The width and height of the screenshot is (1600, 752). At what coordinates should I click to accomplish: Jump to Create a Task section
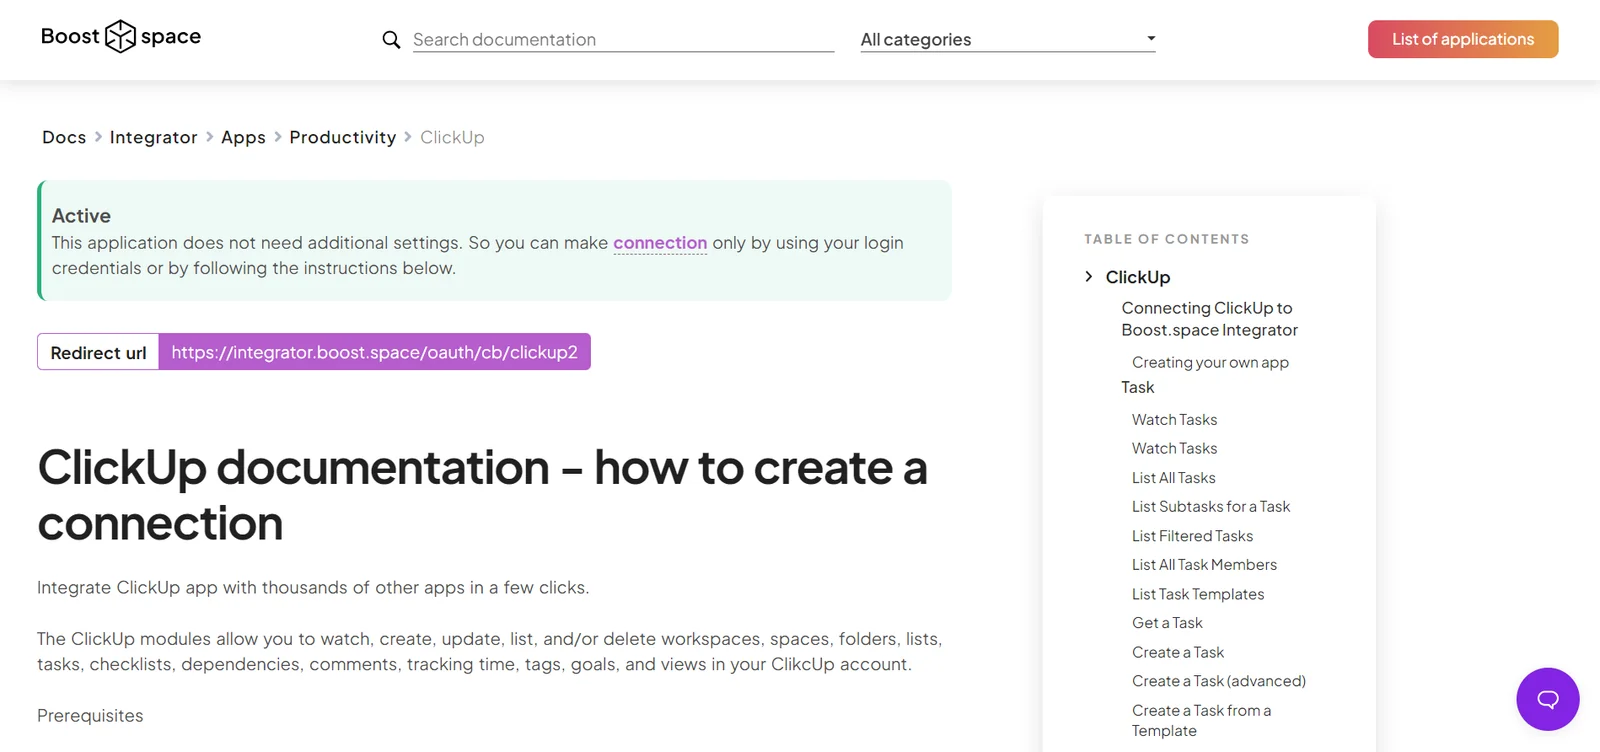[x=1178, y=652]
